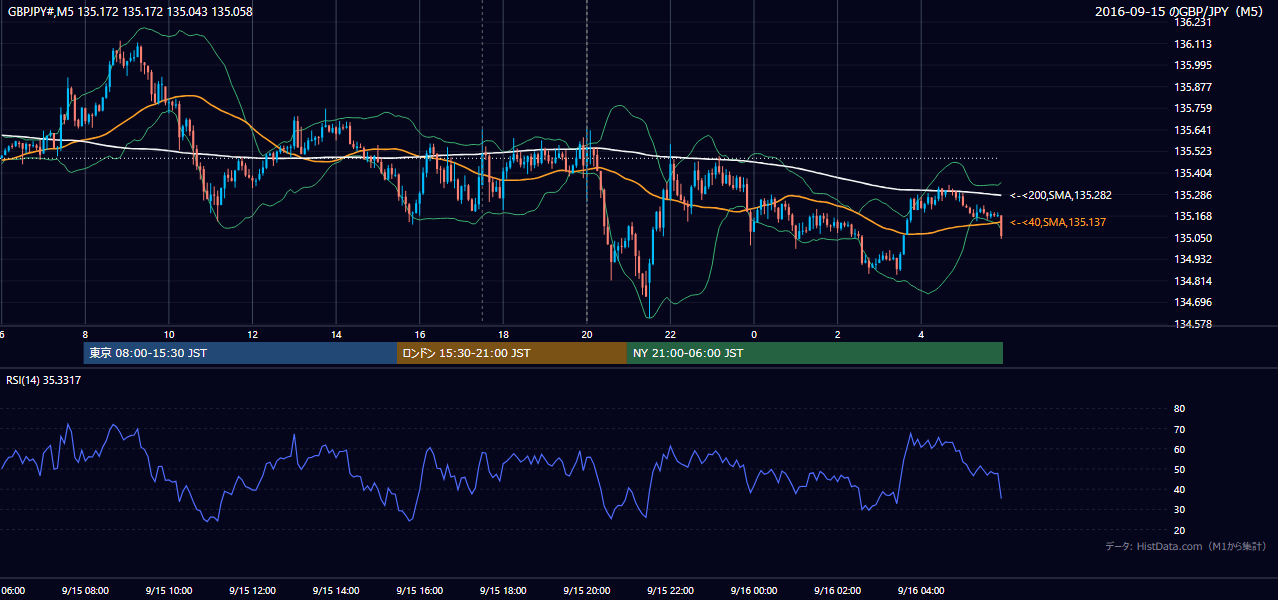Click price axis value 135.641
Image resolution: width=1278 pixels, height=600 pixels.
click(x=1193, y=130)
